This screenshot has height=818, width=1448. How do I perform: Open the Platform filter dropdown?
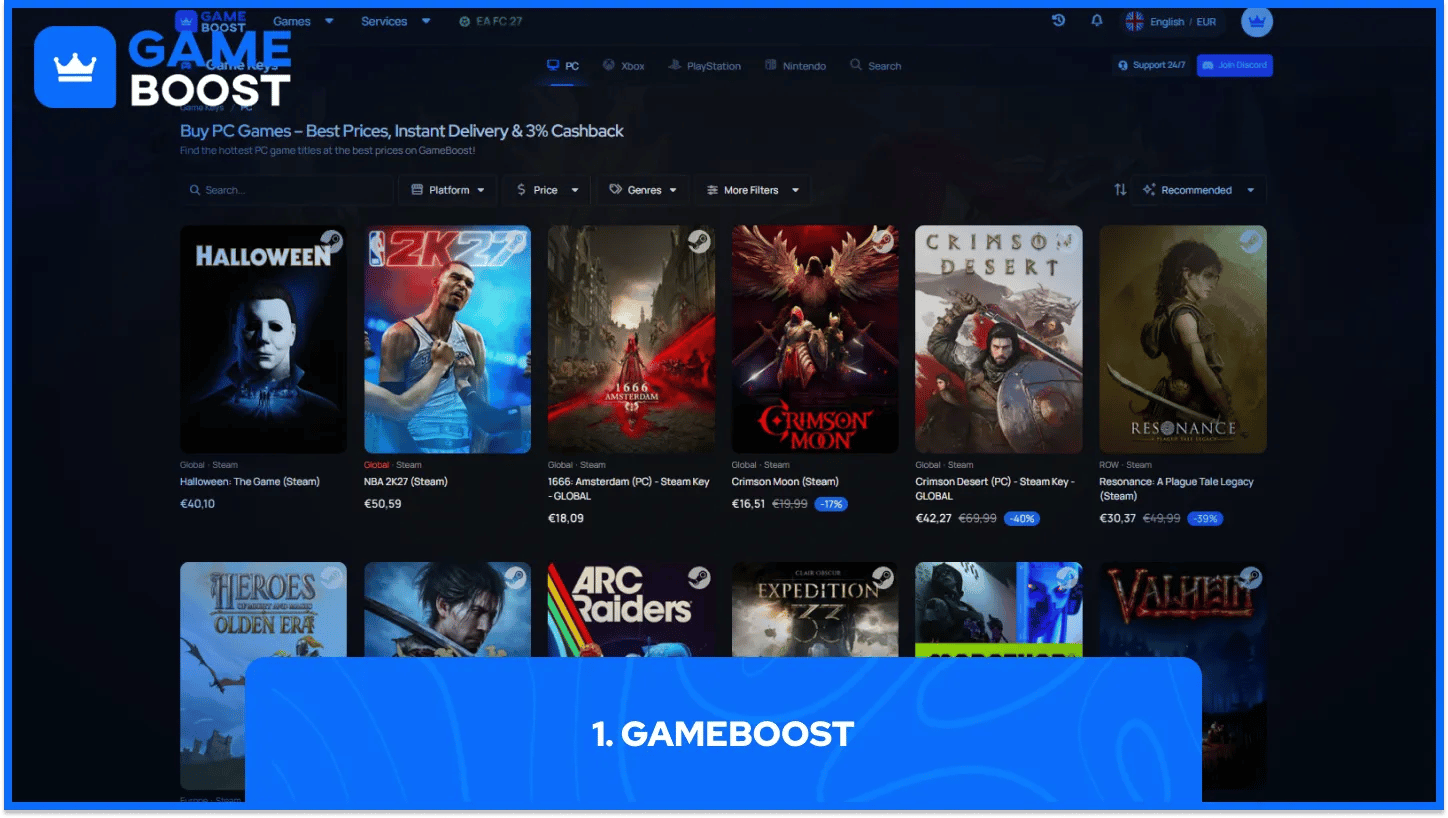448,190
